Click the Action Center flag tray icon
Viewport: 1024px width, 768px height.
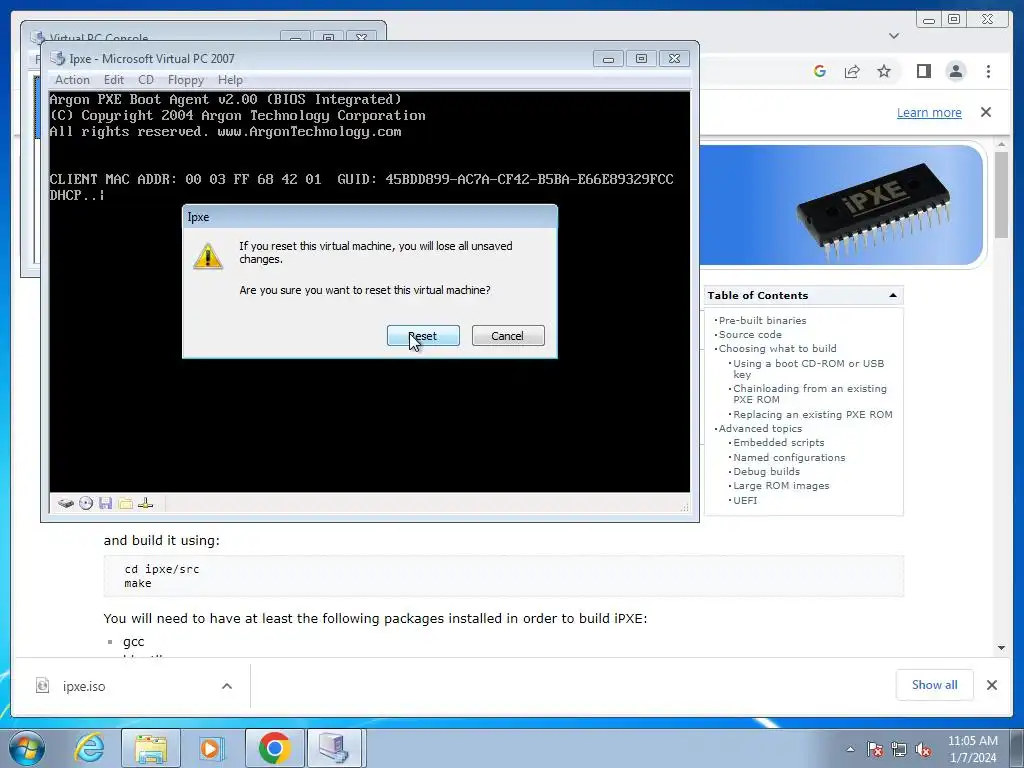875,749
